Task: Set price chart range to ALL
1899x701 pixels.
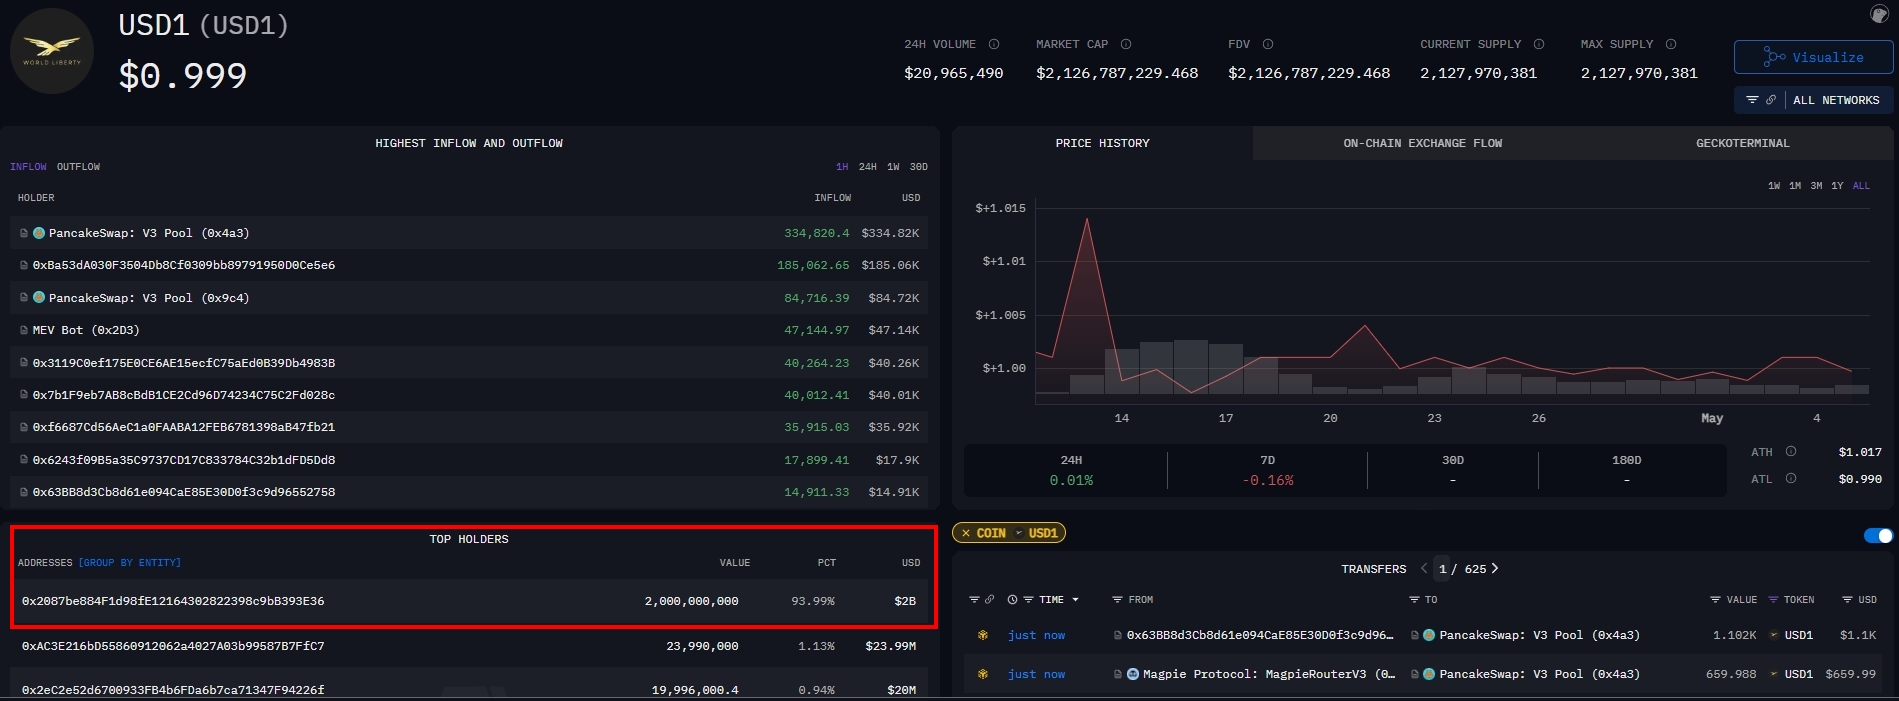Action: click(1861, 186)
